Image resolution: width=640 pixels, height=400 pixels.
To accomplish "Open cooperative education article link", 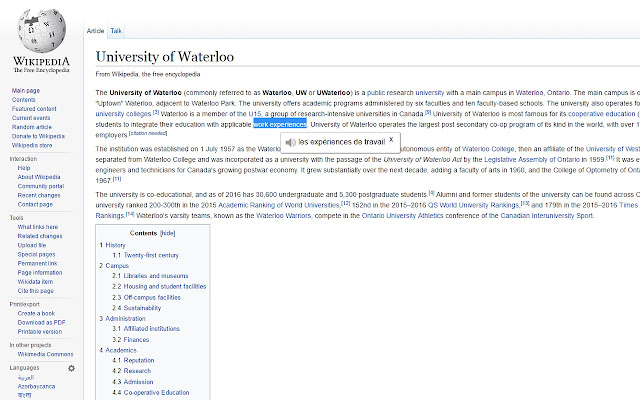I will pyautogui.click(x=602, y=114).
